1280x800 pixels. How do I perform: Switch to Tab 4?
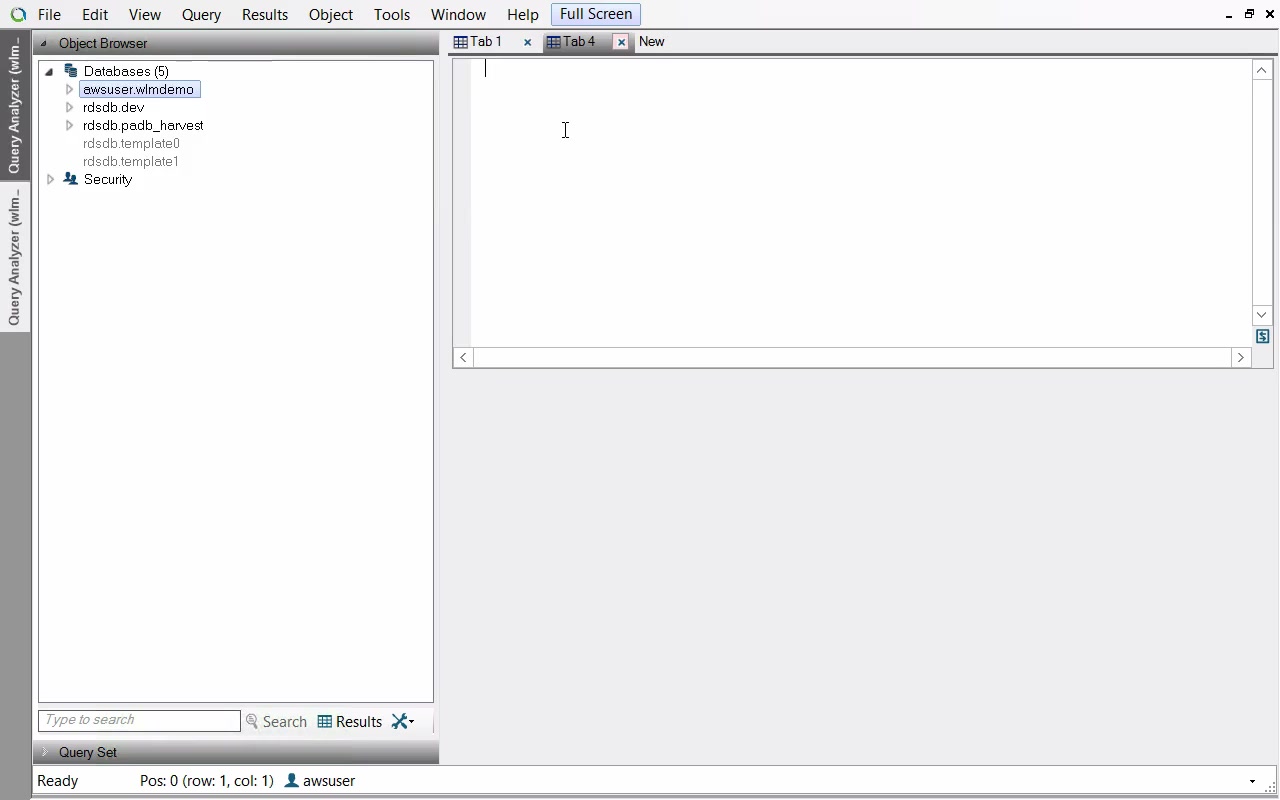click(x=579, y=42)
